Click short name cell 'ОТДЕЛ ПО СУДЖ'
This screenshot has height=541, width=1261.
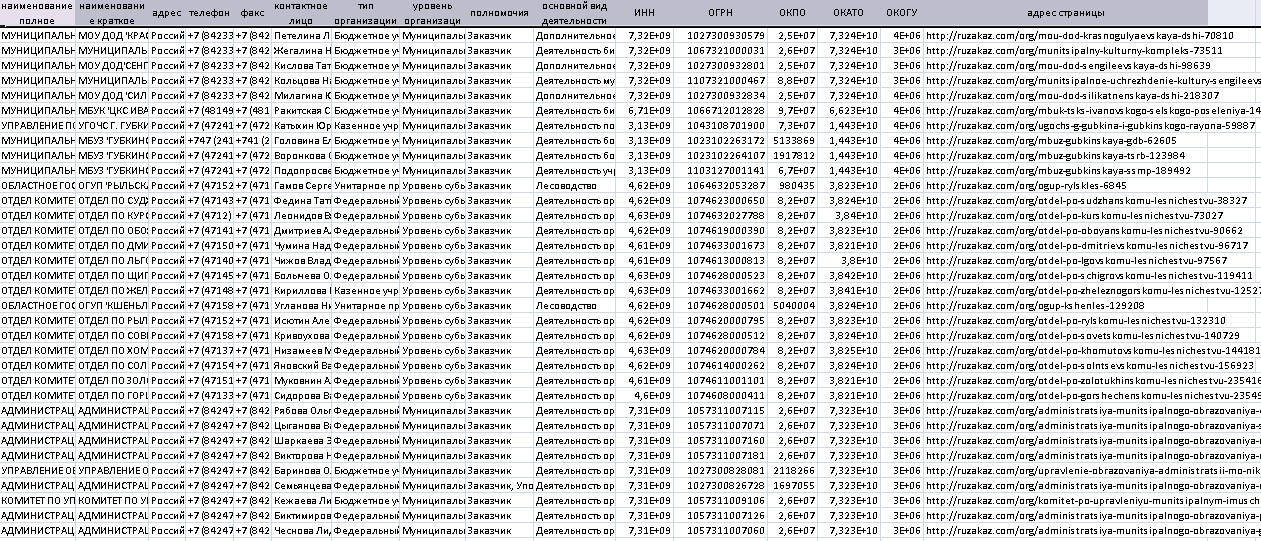click(113, 200)
